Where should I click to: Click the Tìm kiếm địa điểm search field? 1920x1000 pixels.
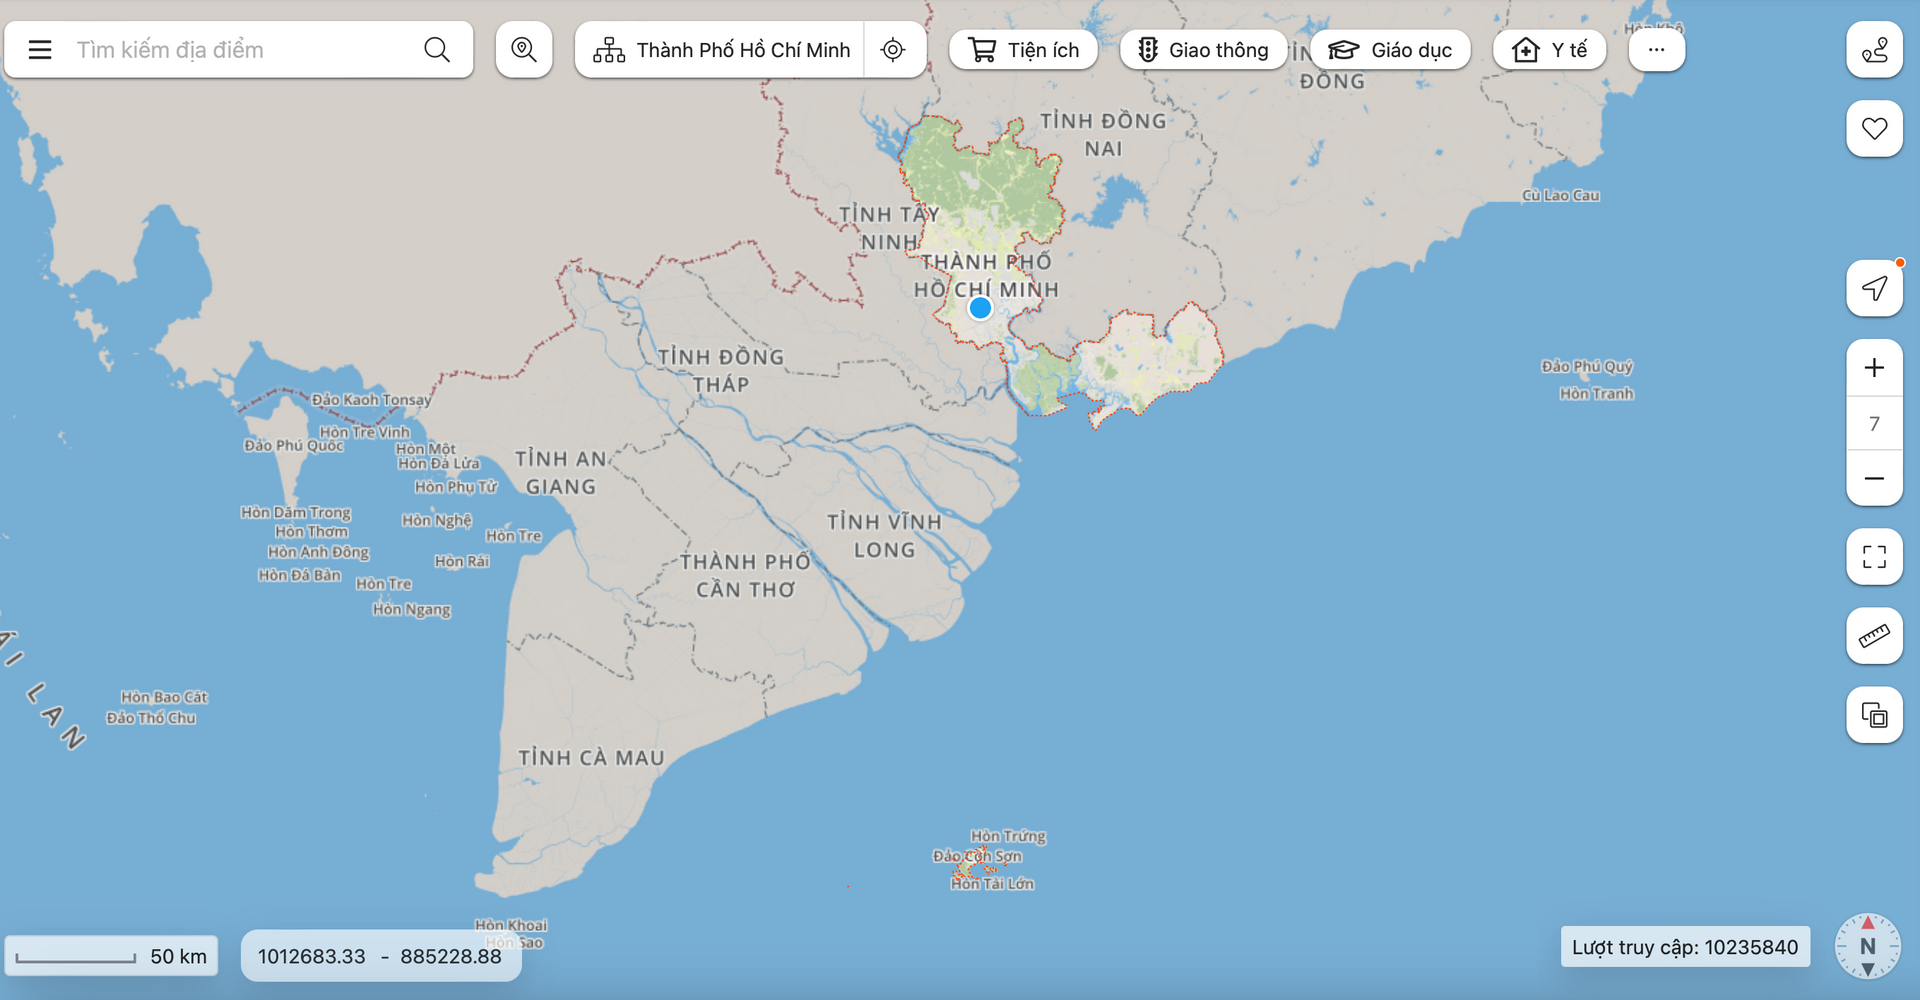pyautogui.click(x=240, y=50)
